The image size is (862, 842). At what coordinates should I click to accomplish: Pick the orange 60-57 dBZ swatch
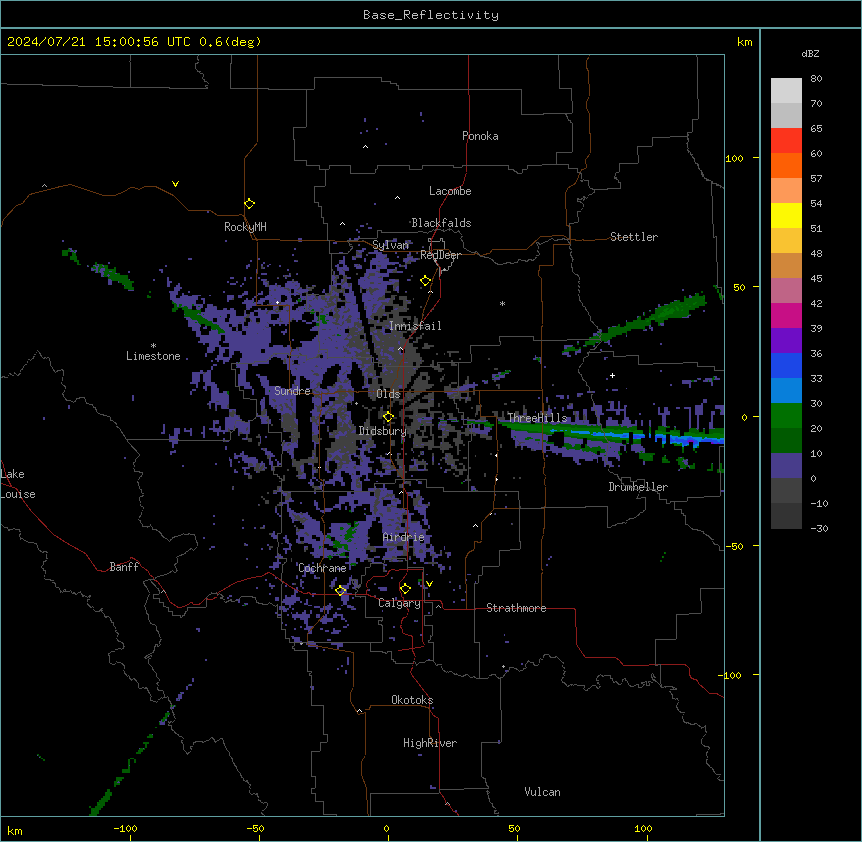tap(786, 165)
